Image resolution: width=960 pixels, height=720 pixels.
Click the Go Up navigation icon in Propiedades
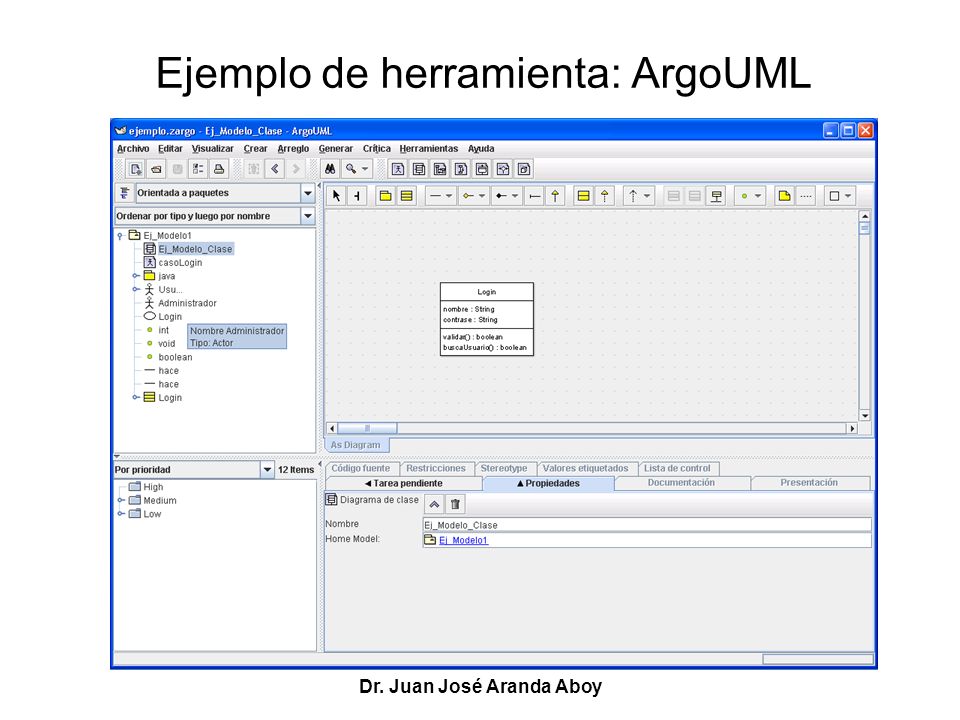click(434, 504)
